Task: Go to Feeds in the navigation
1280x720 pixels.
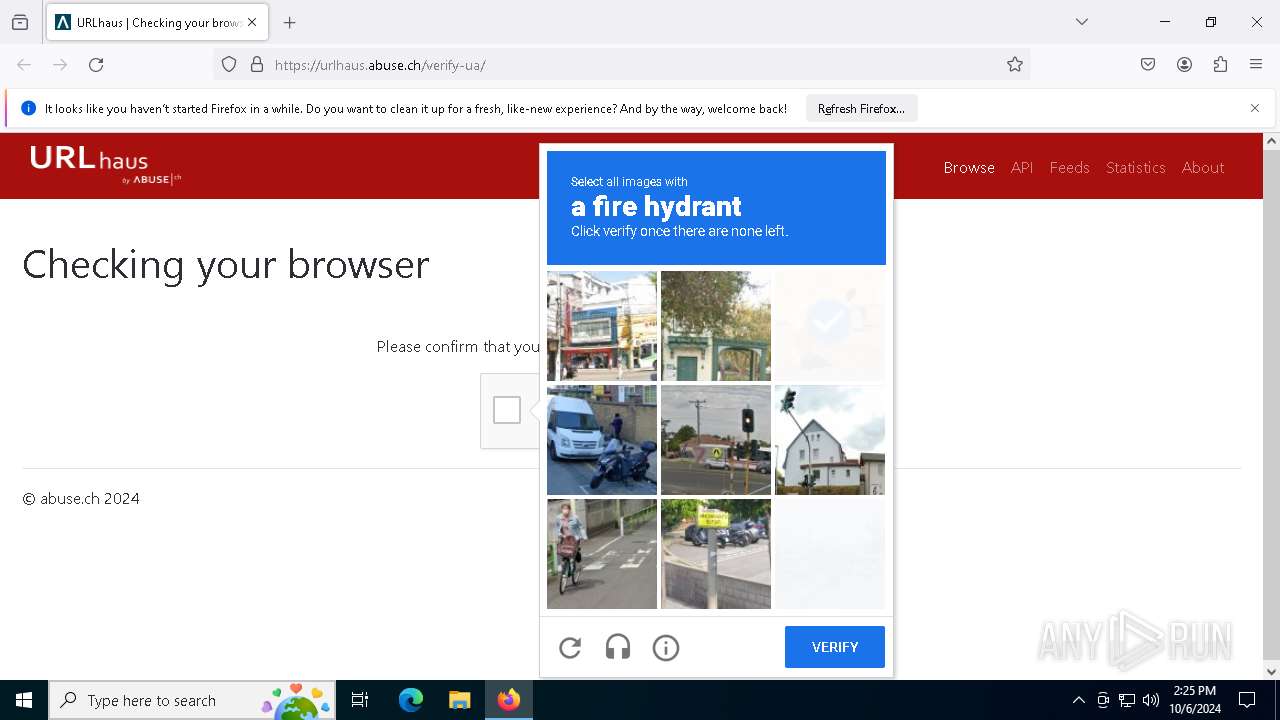Action: click(1069, 167)
